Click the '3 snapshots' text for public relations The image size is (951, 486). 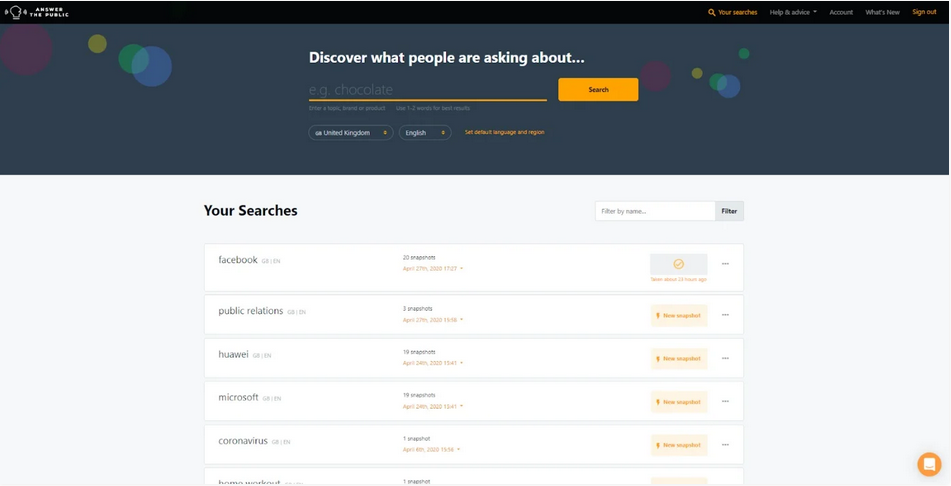click(x=417, y=308)
